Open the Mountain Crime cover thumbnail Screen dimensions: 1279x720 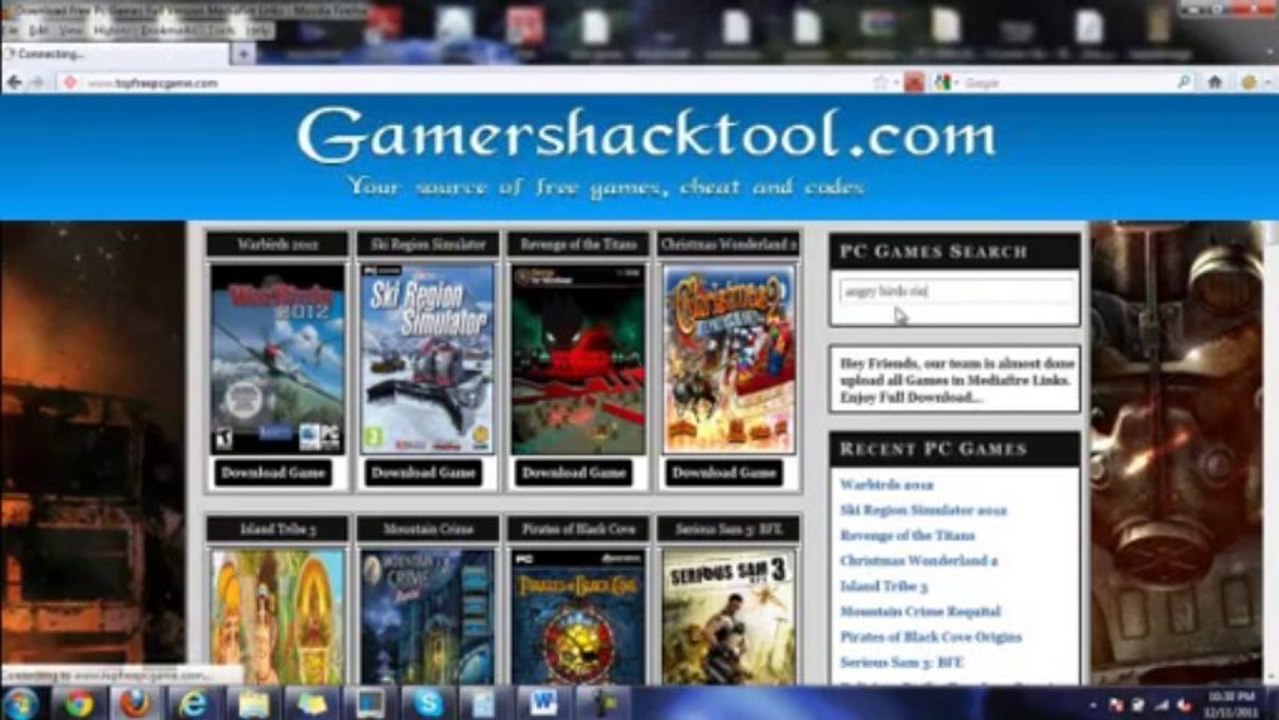point(427,617)
